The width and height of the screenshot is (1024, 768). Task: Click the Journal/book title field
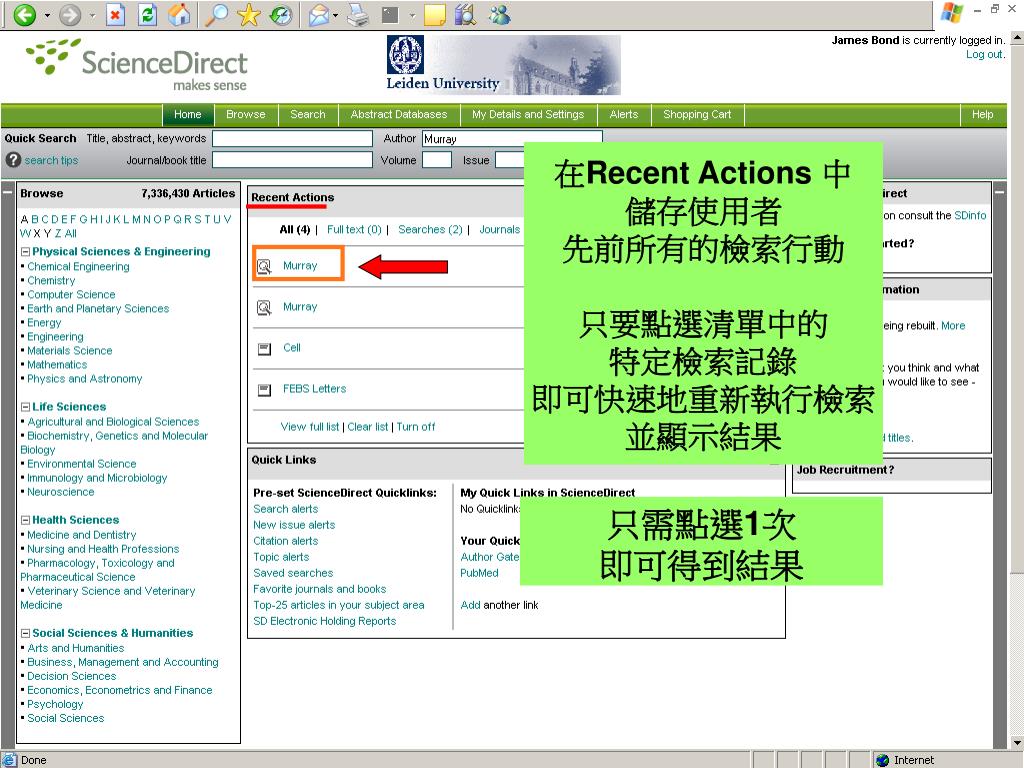pos(292,160)
